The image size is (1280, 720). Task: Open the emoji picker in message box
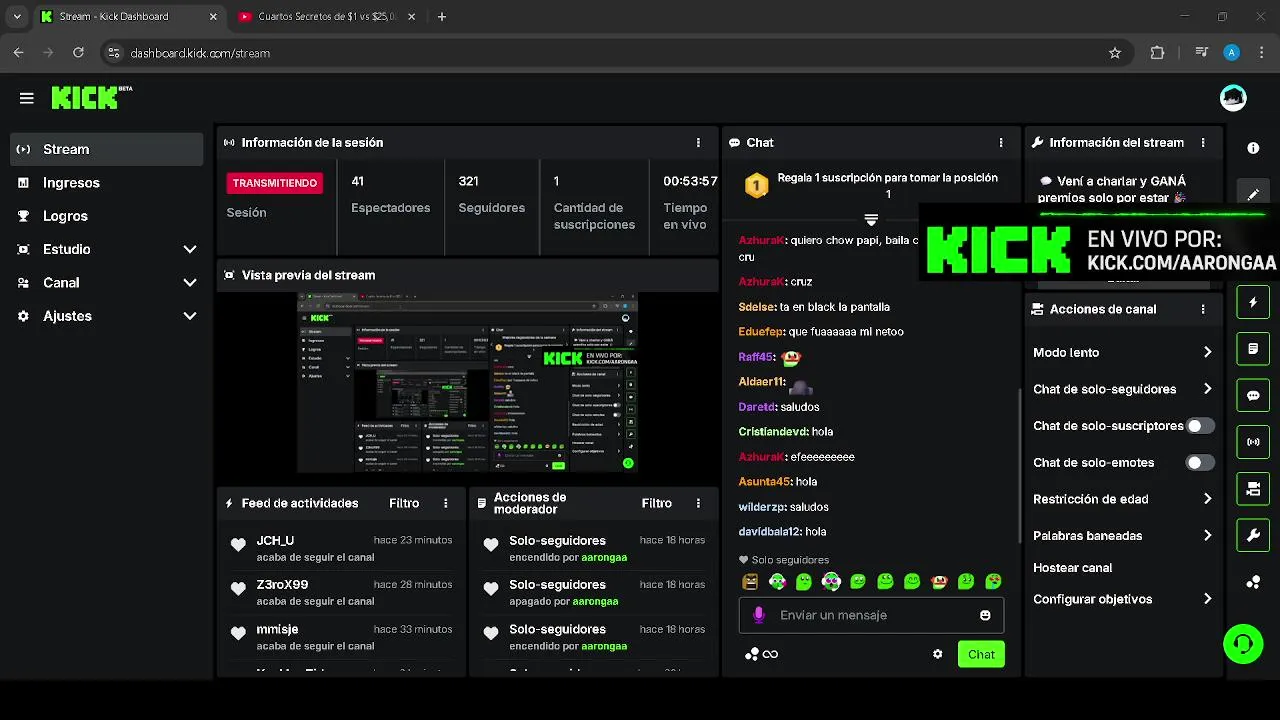pyautogui.click(x=985, y=615)
